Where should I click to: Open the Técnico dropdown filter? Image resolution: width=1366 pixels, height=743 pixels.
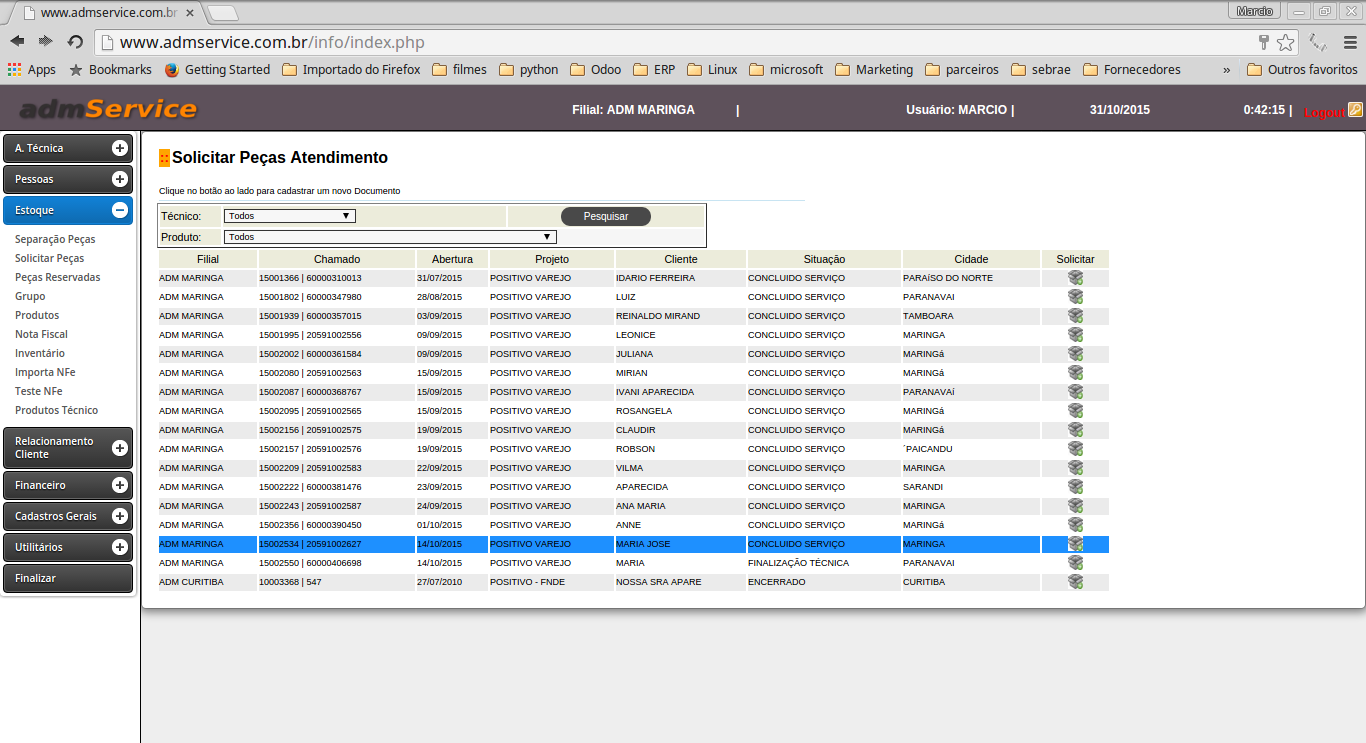289,216
